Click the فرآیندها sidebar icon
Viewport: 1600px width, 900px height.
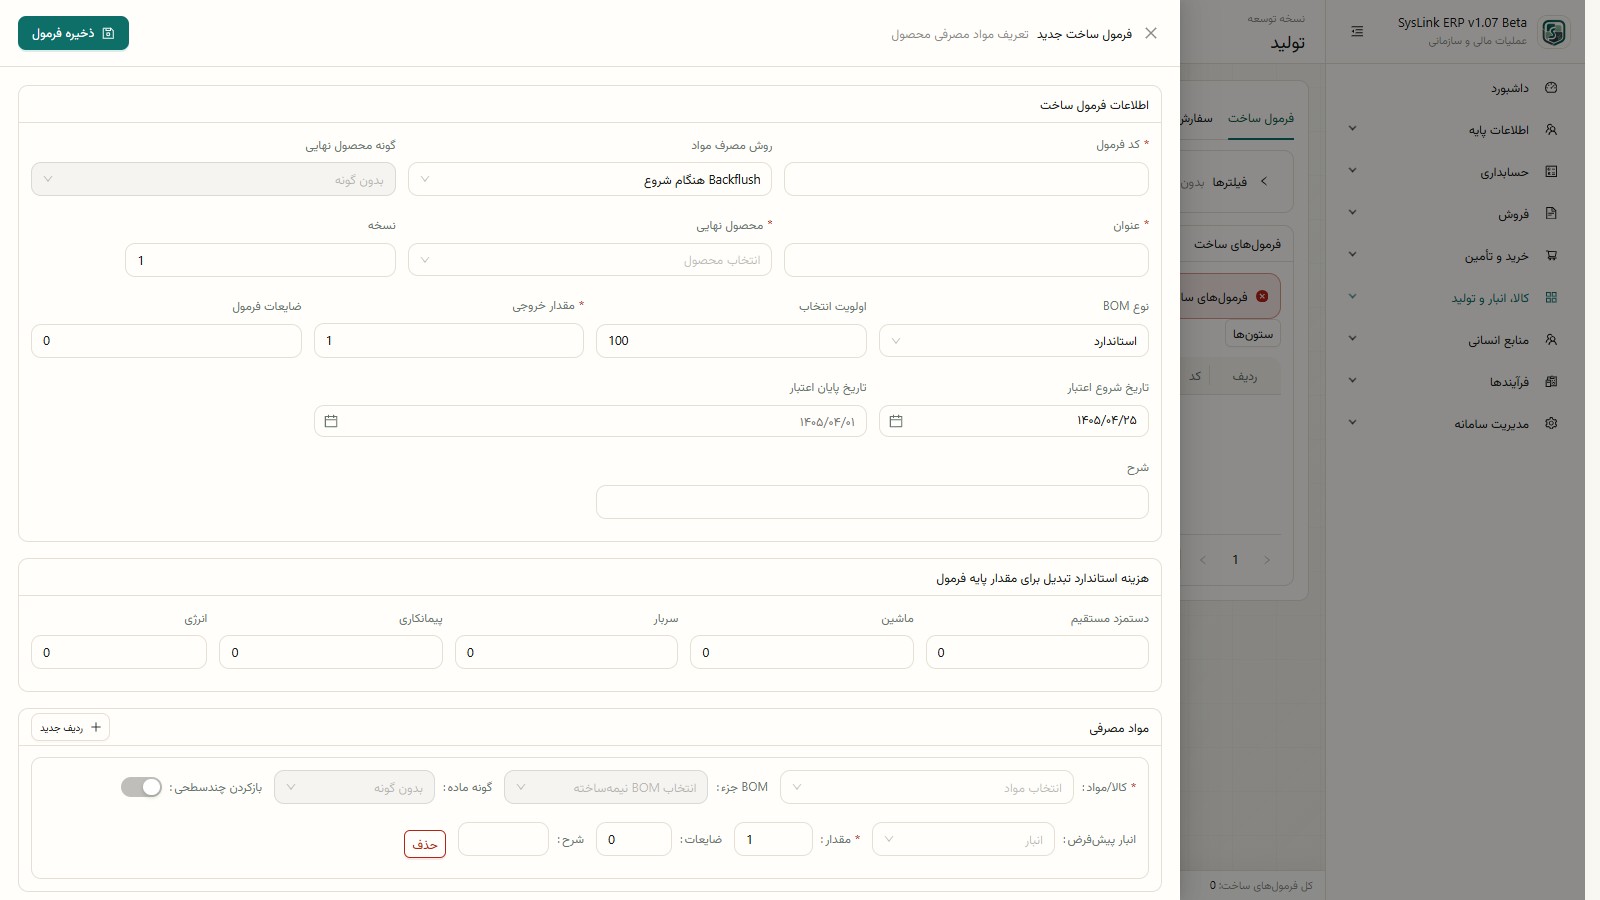[1551, 382]
